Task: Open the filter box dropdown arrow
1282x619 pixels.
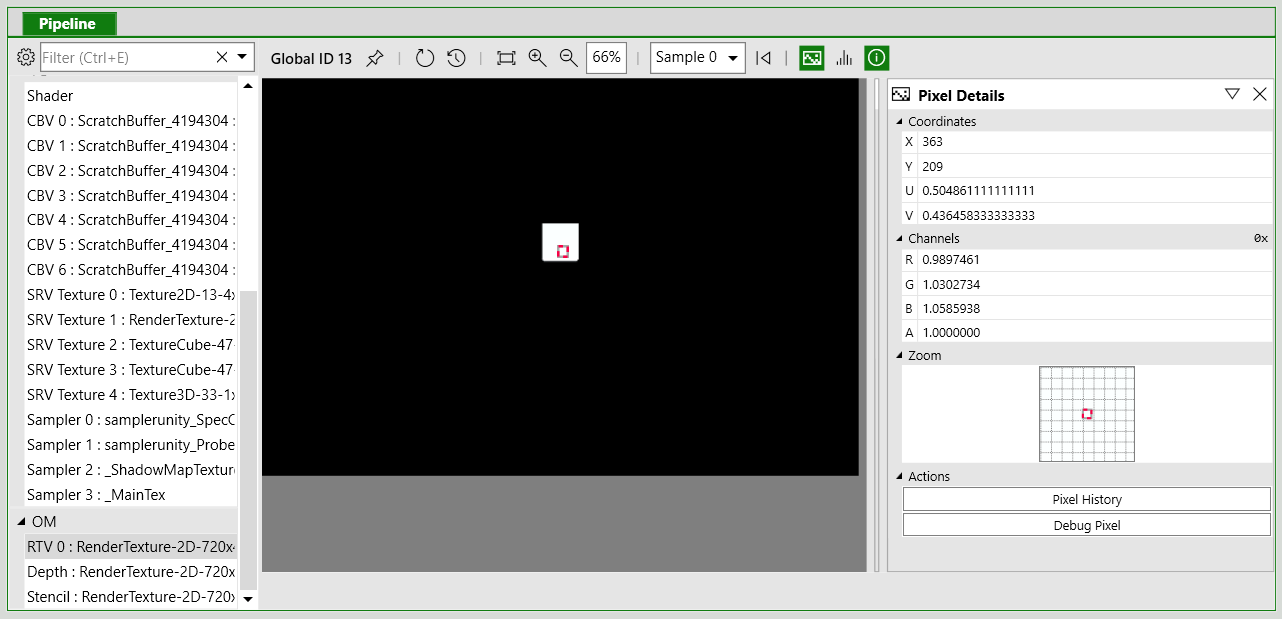Action: (x=243, y=58)
